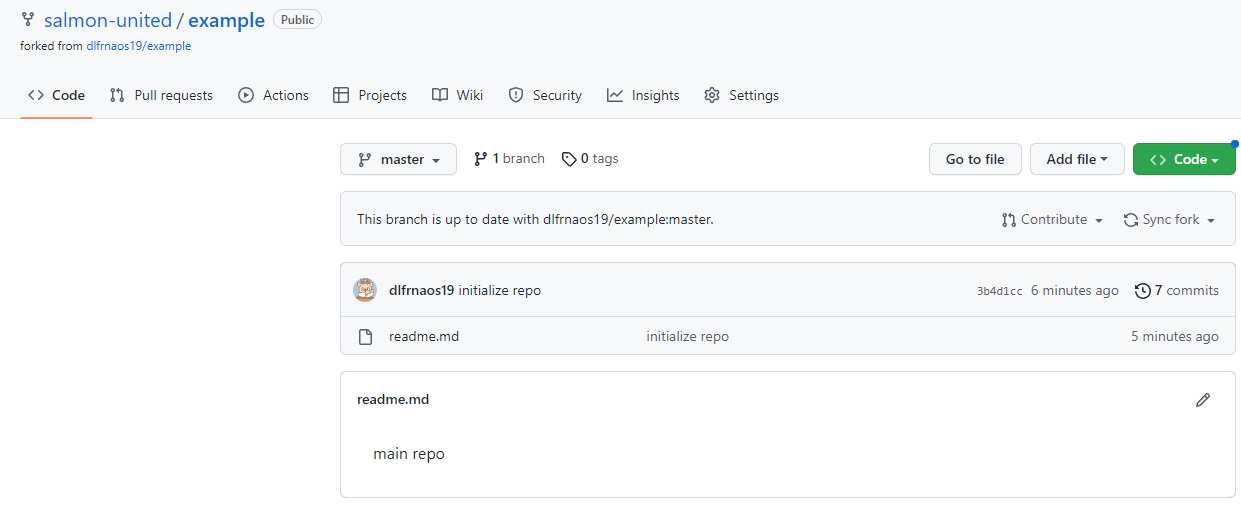Click the commits history clock icon

(x=1143, y=291)
